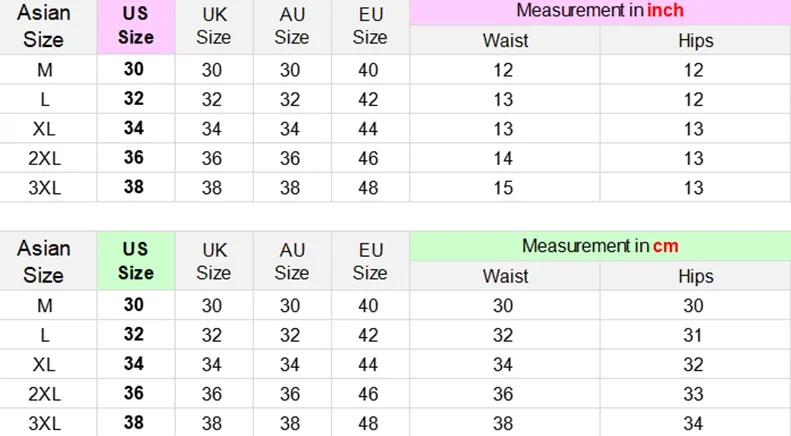Select the 'Measurement in cm' header
Screen dimensions: 791x436
(x=600, y=246)
